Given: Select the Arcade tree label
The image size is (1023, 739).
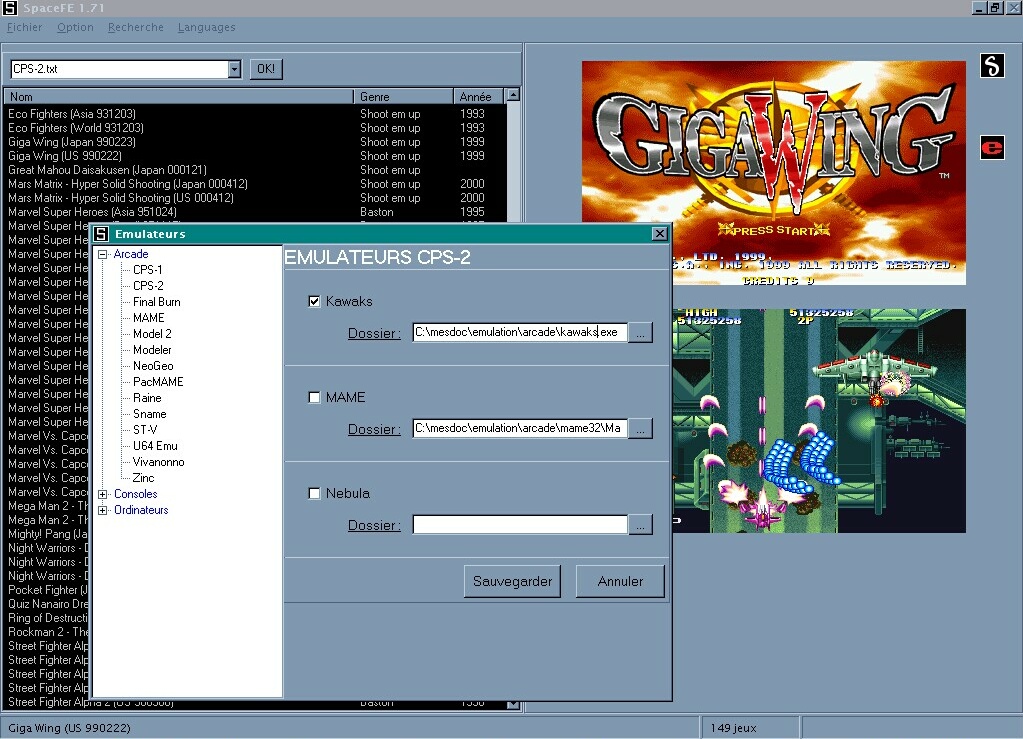Looking at the screenshot, I should [131, 254].
